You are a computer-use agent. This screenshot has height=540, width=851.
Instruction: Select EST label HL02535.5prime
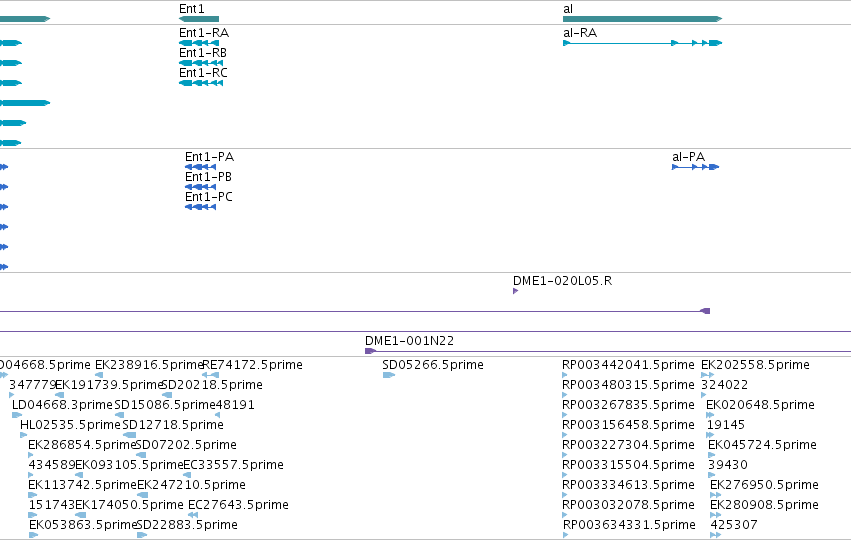(x=70, y=425)
